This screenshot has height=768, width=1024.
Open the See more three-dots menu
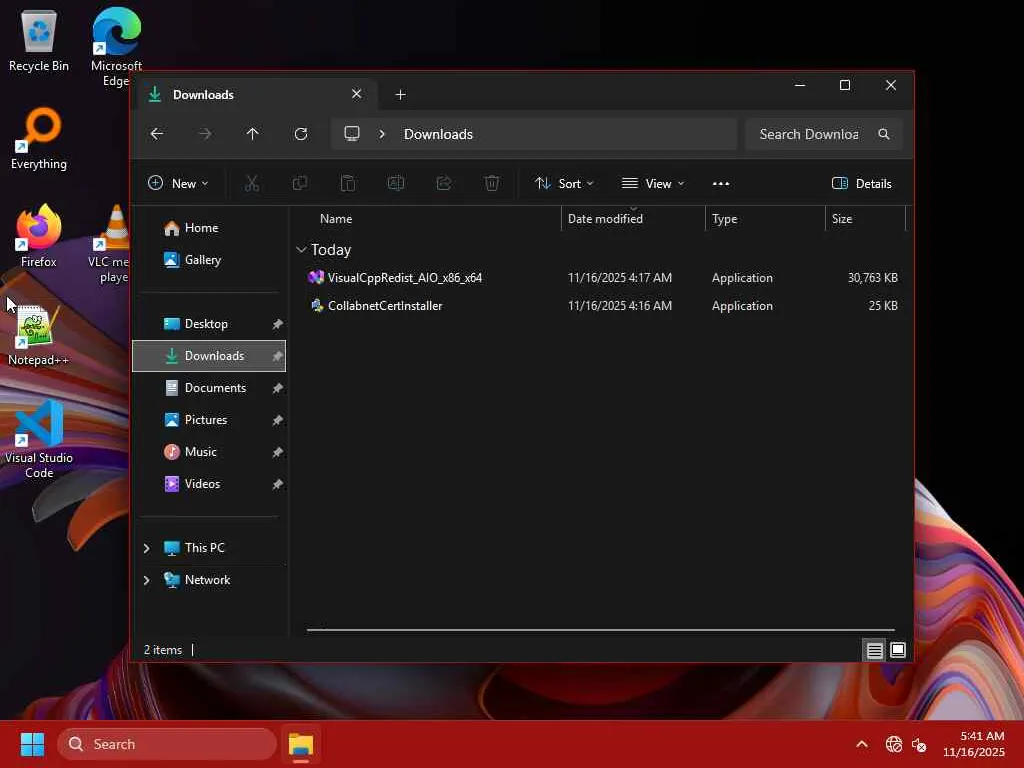(x=721, y=184)
